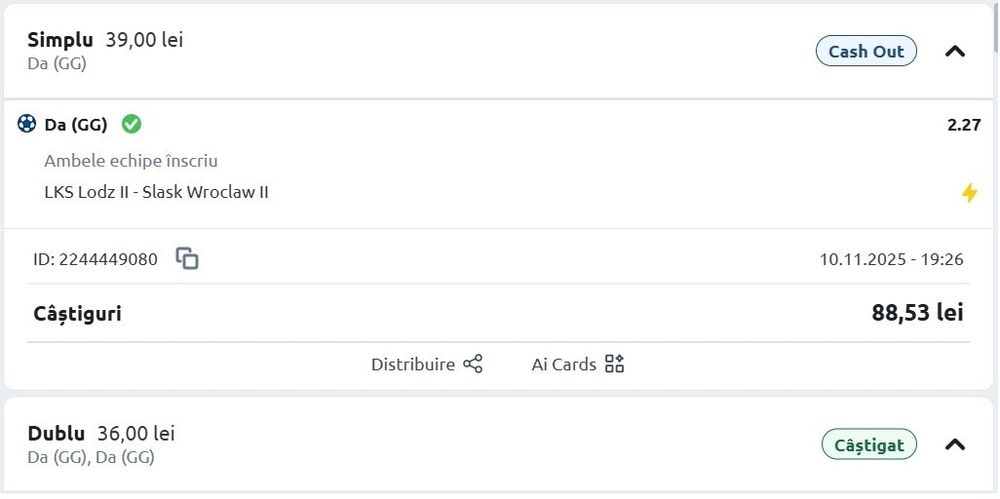This screenshot has height=499, width=1000.
Task: Collapse the Dublu bet with its chevron
Action: point(955,444)
